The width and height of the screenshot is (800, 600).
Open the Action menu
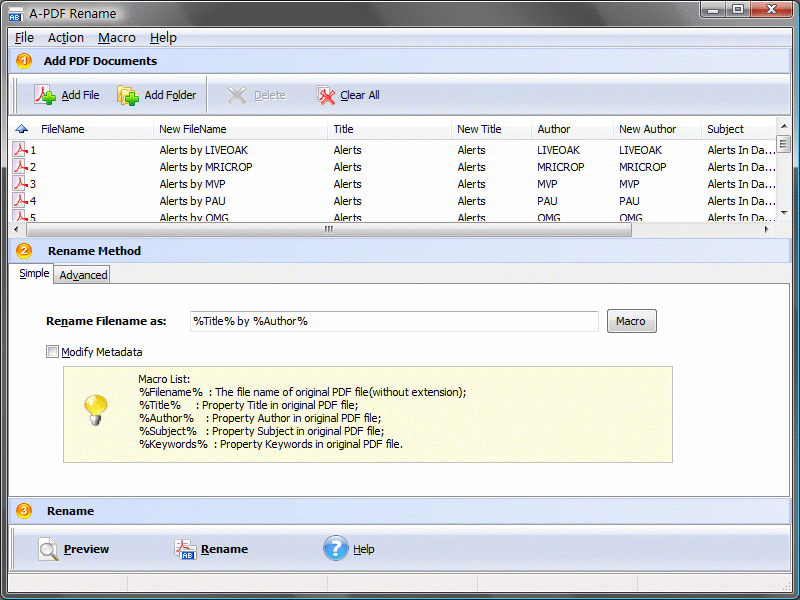pos(65,37)
